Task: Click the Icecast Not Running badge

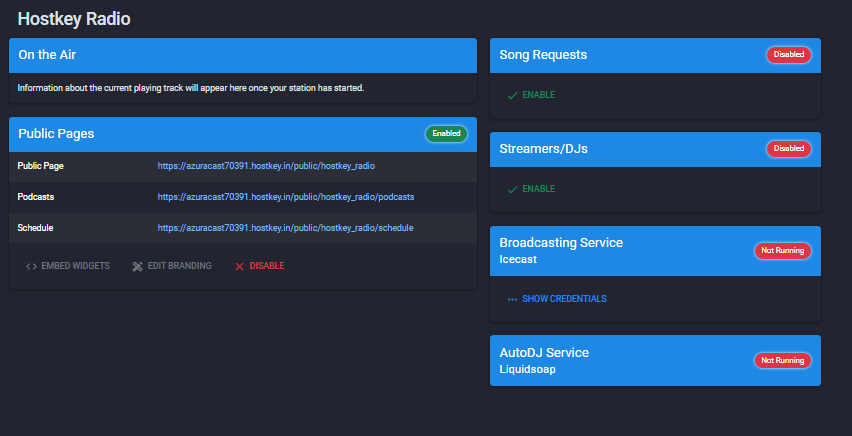Action: (x=782, y=250)
